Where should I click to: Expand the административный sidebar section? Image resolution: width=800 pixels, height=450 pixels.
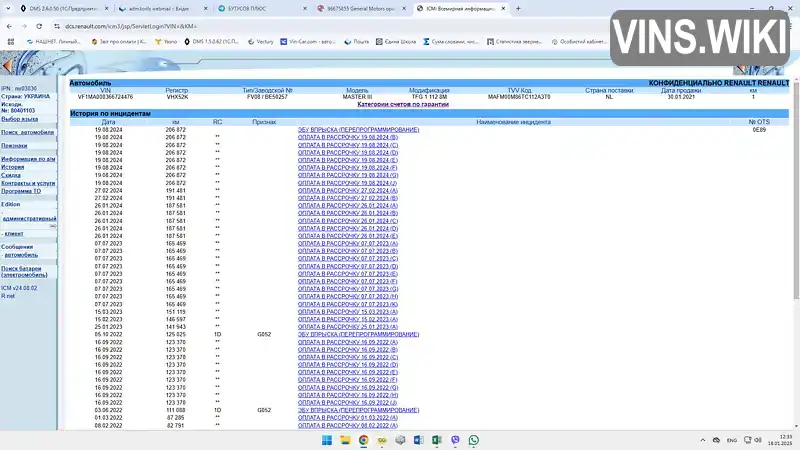point(30,218)
